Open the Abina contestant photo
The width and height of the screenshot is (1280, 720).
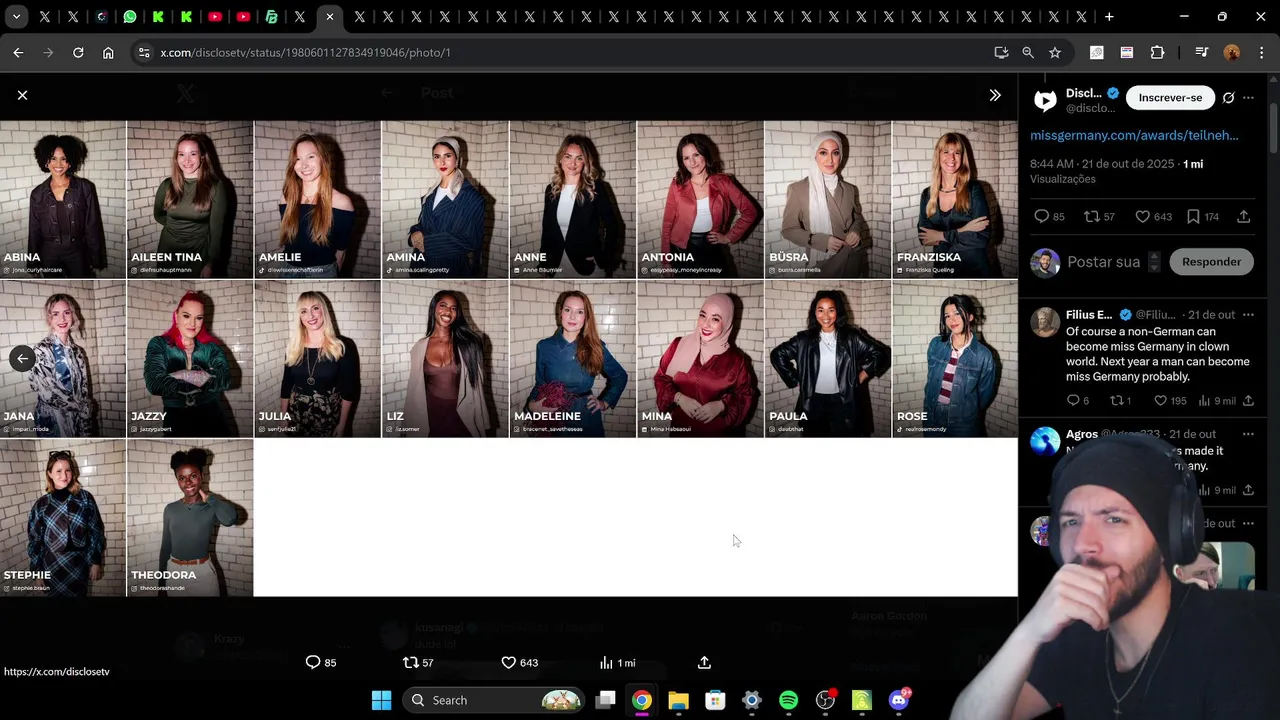tap(63, 199)
